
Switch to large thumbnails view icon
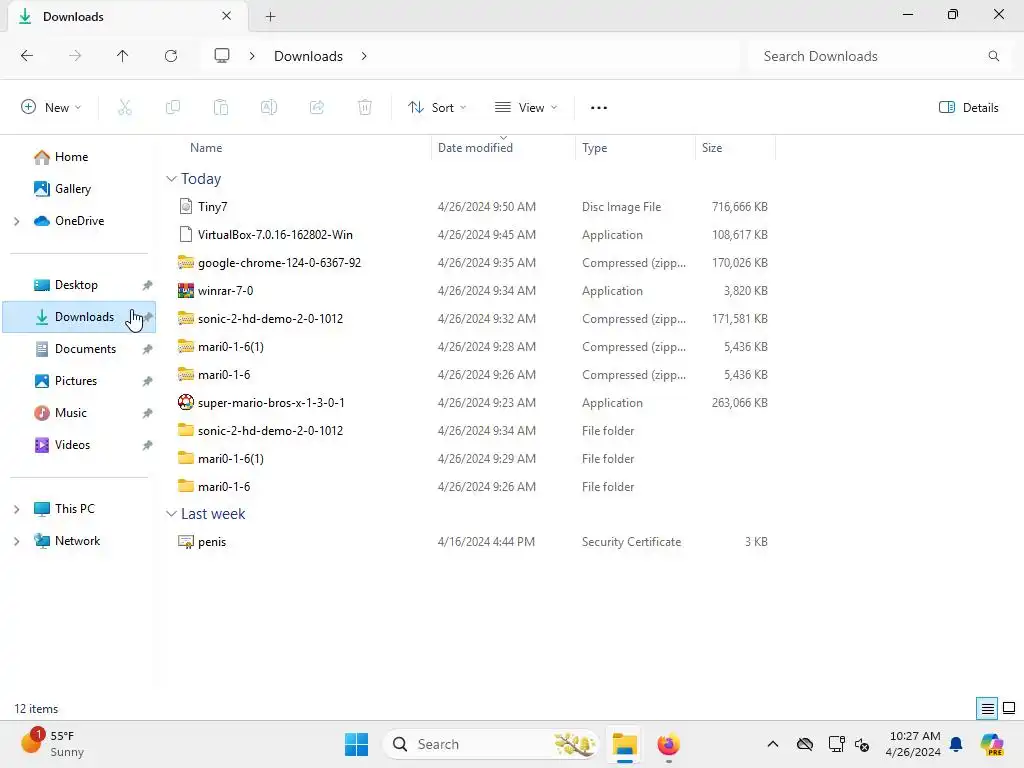[x=1009, y=709]
